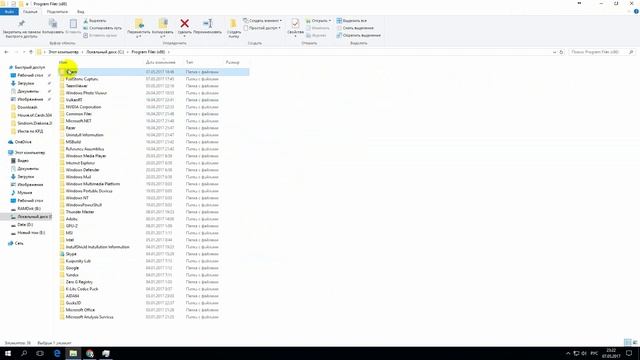Switch to Large icons view using status bar toggle
The height and width of the screenshot is (360, 640).
pos(635,342)
